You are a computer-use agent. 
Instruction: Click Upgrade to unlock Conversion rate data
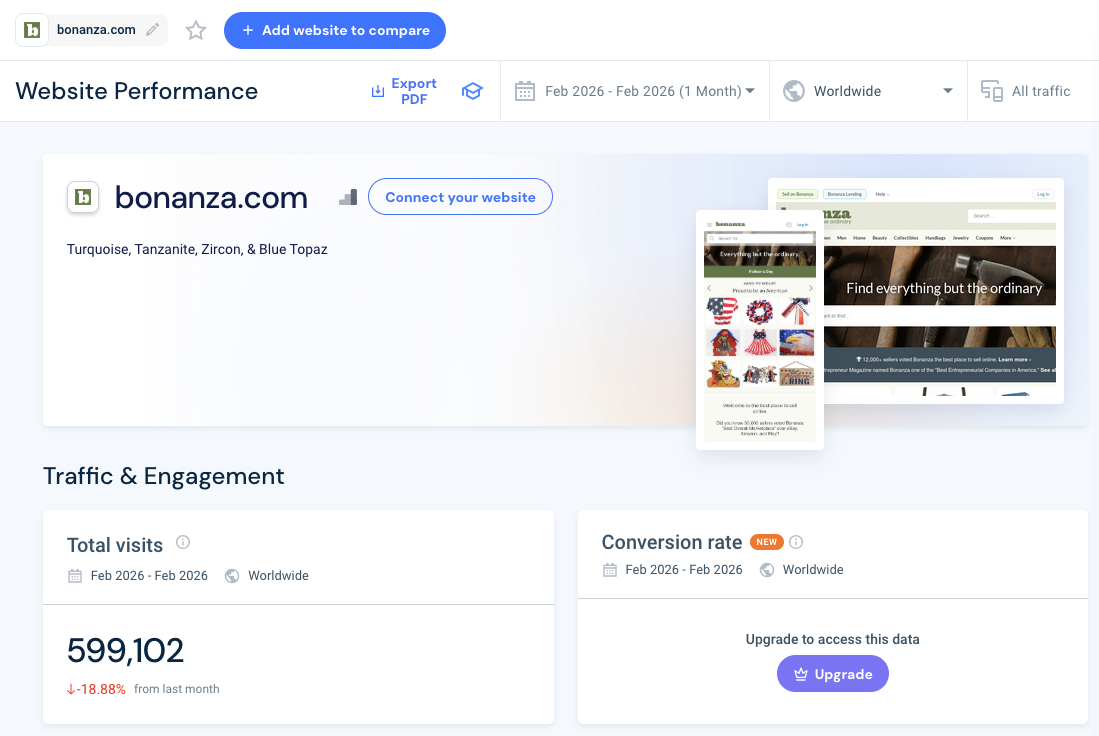(x=832, y=673)
